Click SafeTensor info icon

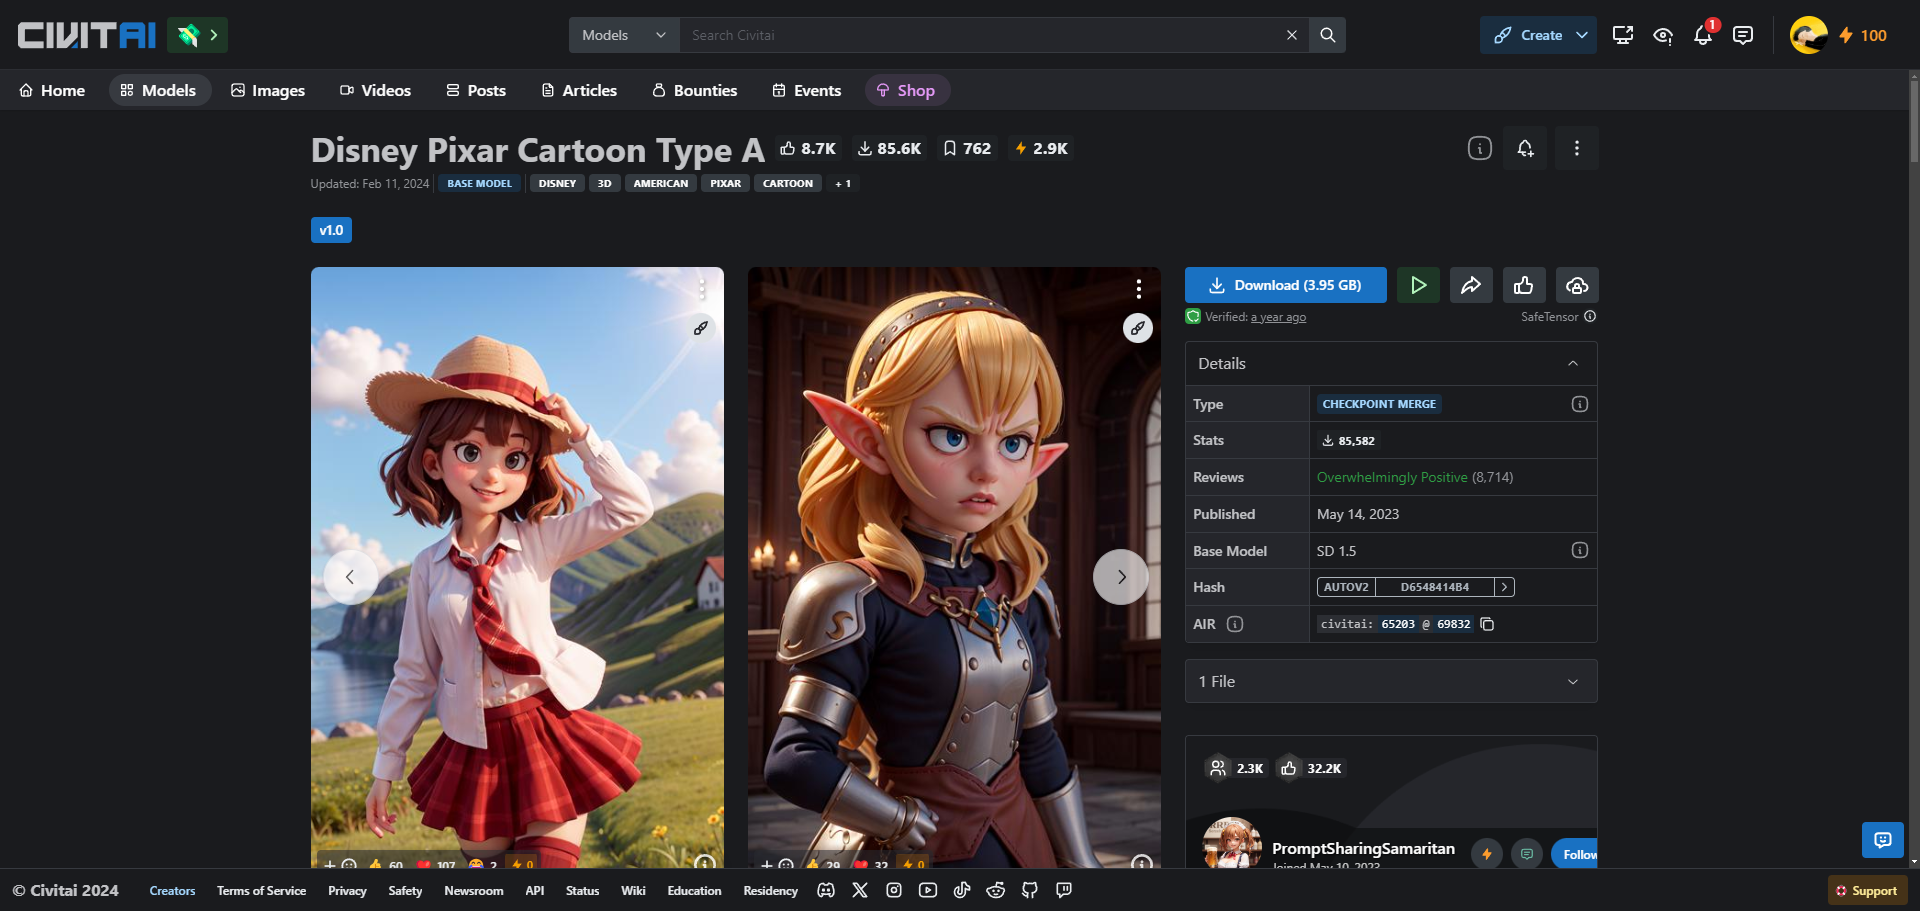[1590, 316]
